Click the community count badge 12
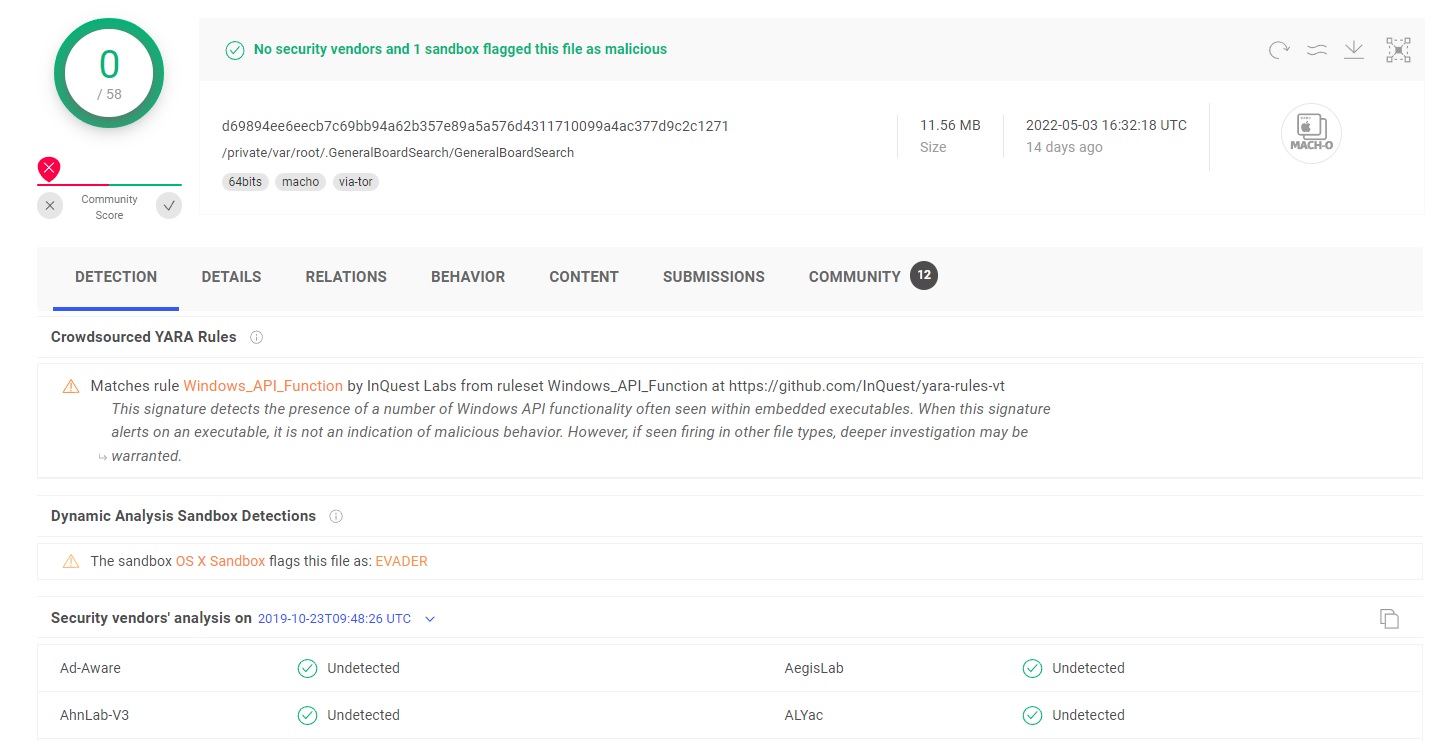Screen dimensions: 1444x741 [924, 276]
